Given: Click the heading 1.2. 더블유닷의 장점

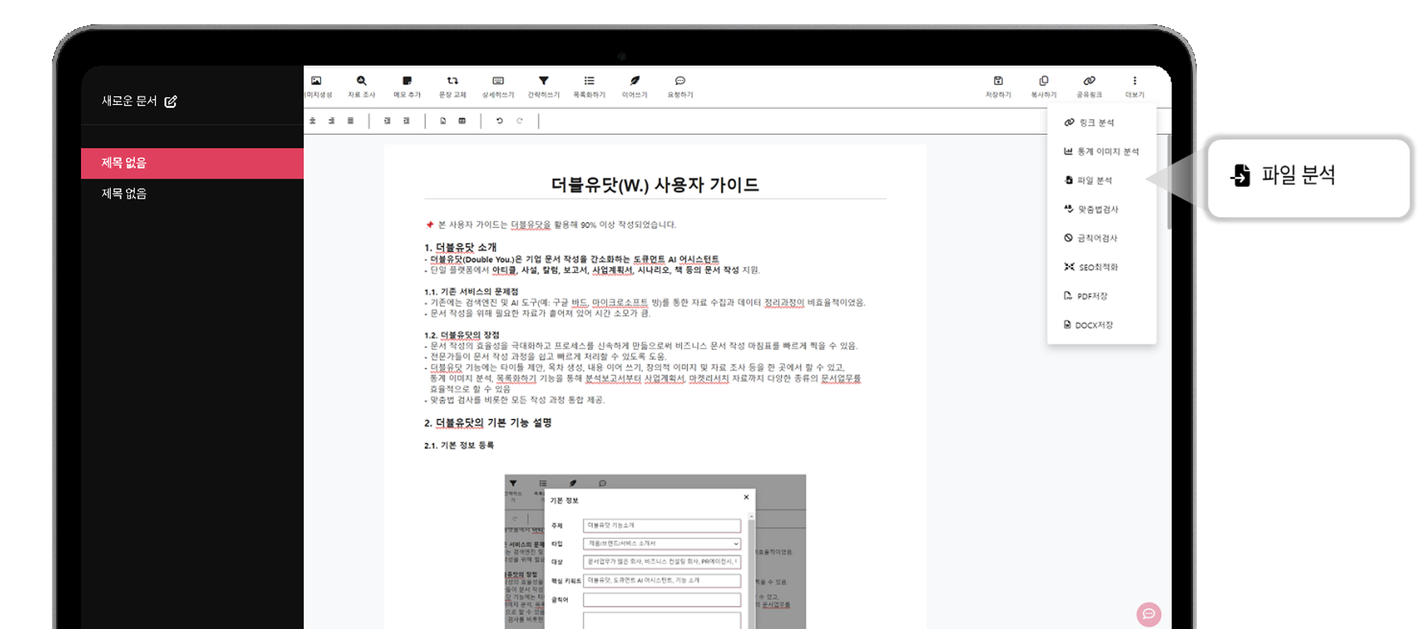Looking at the screenshot, I should point(462,335).
